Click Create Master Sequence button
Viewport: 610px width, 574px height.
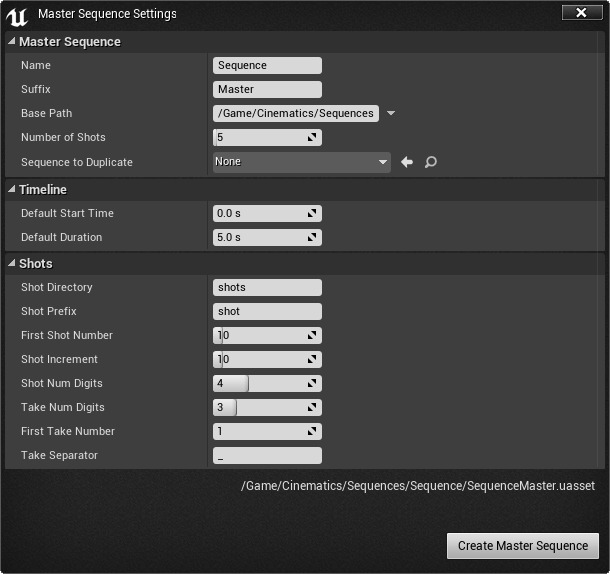point(522,546)
